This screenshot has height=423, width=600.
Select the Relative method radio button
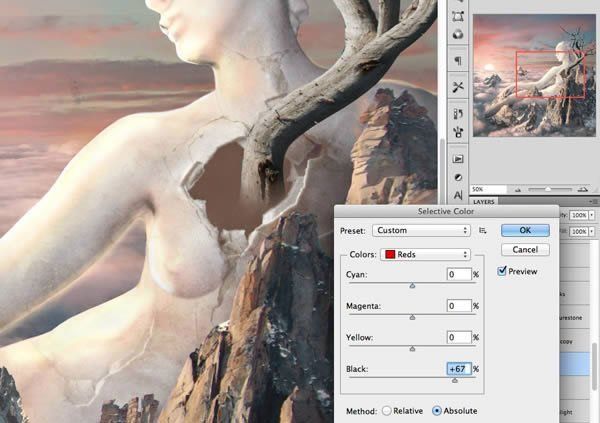pos(387,411)
